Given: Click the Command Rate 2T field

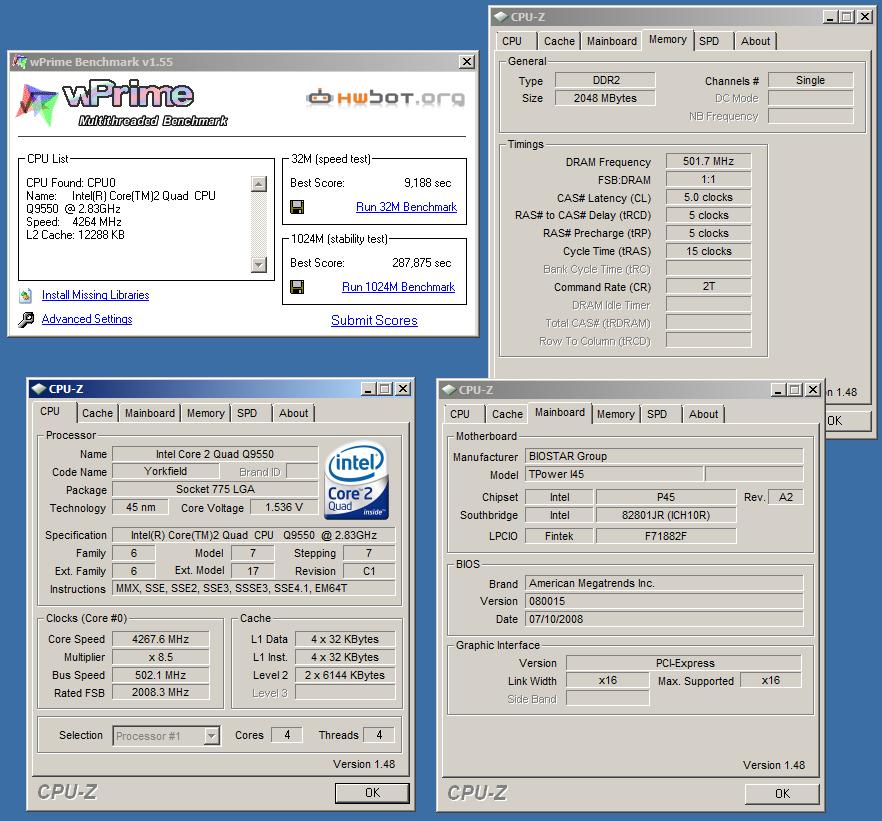Looking at the screenshot, I should coord(709,287).
